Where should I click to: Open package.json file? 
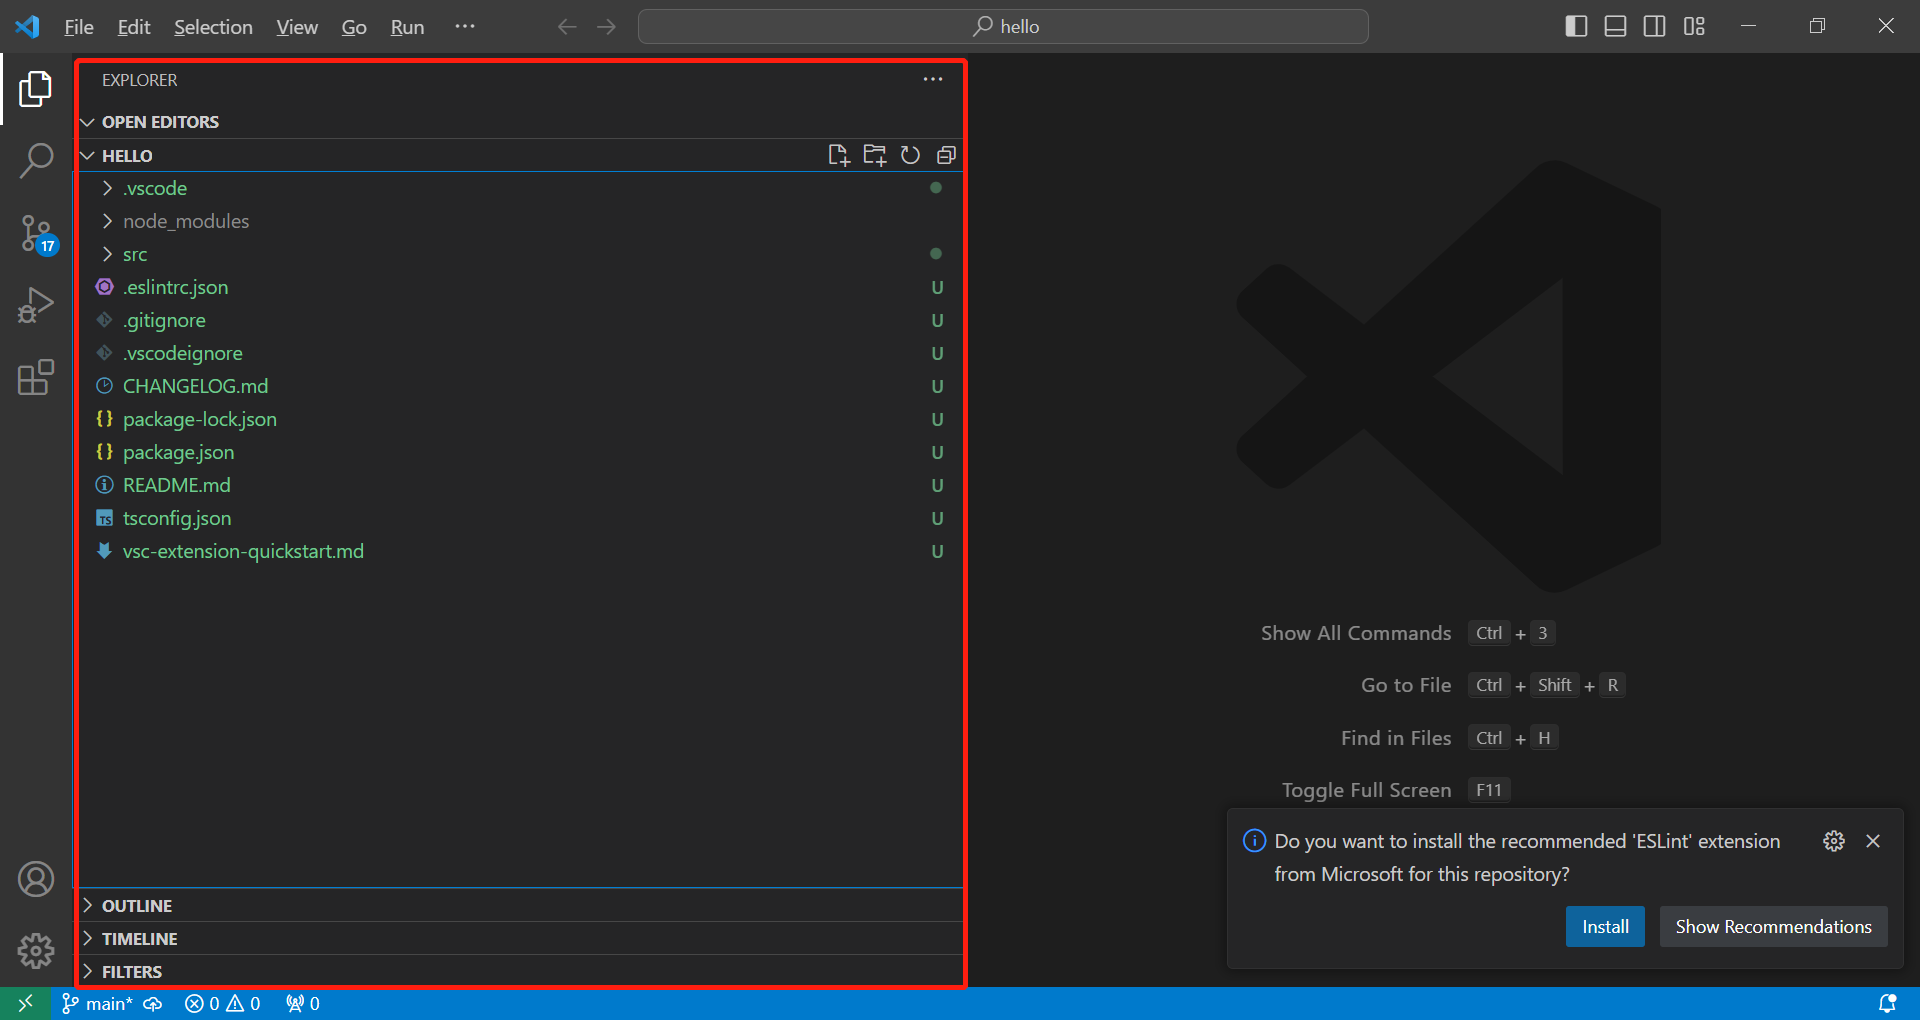[x=520, y=452]
